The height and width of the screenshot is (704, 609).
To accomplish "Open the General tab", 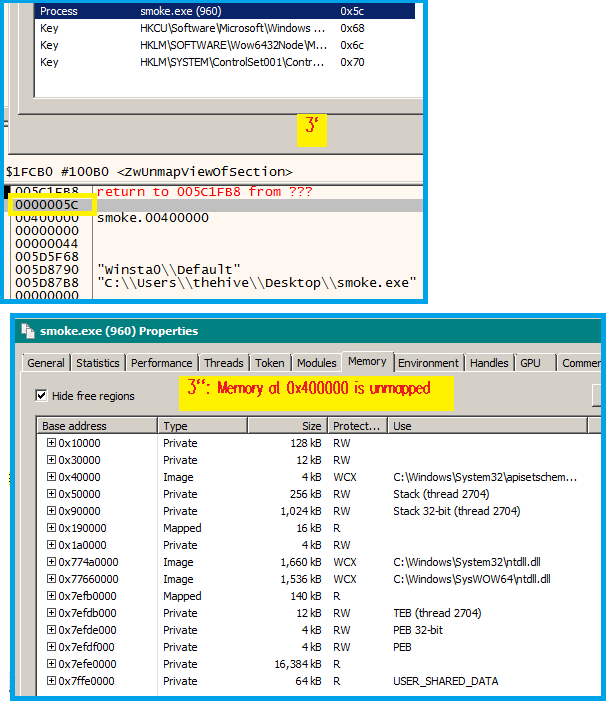I will click(46, 363).
